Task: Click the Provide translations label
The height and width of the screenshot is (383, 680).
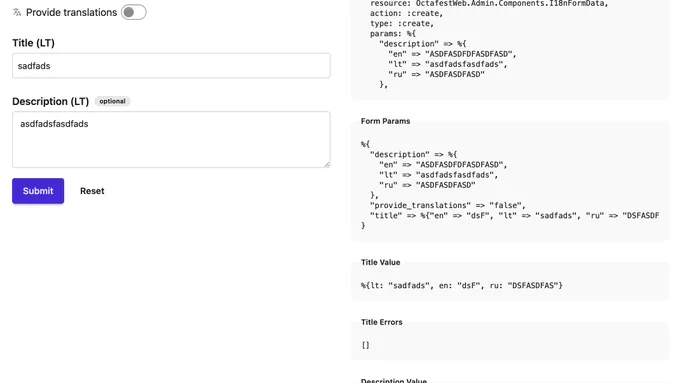Action: [72, 12]
